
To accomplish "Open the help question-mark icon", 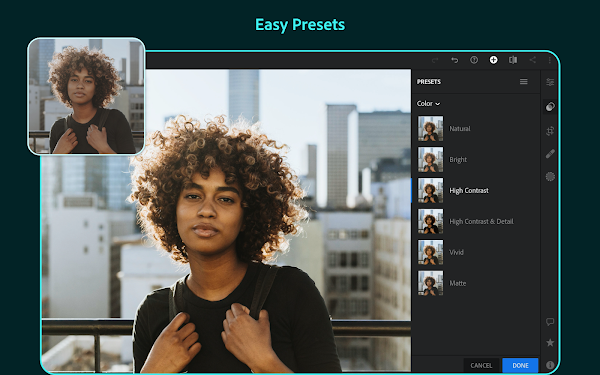I will click(x=474, y=60).
